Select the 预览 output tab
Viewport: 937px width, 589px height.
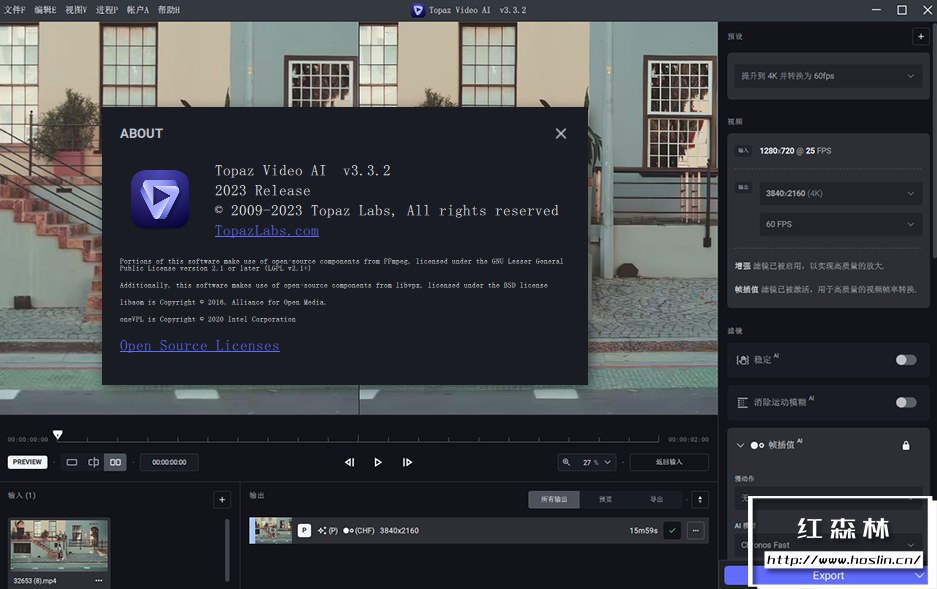tap(605, 499)
